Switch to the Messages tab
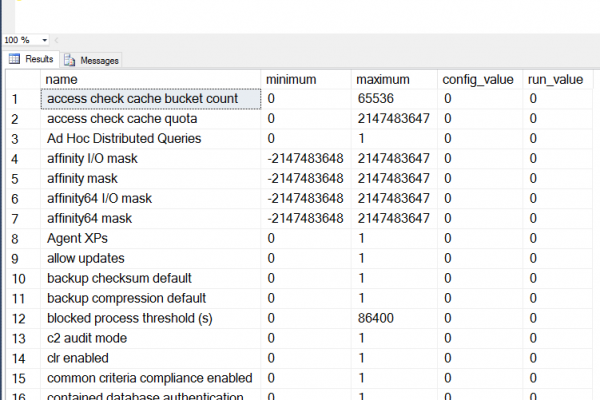The height and width of the screenshot is (400, 600). [x=92, y=60]
